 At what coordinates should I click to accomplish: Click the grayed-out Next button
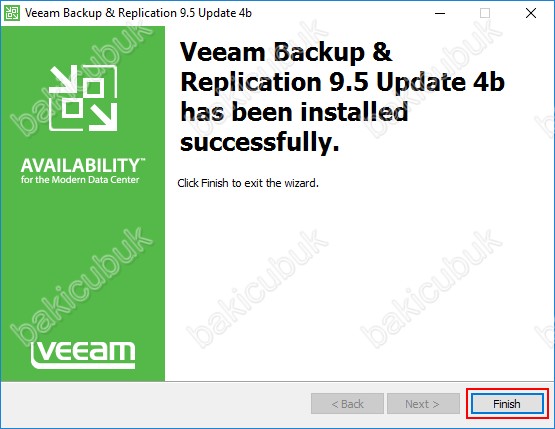(423, 404)
